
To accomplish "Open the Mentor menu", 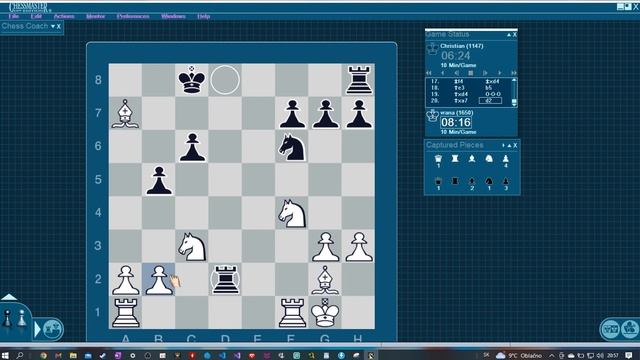I will click(x=96, y=16).
